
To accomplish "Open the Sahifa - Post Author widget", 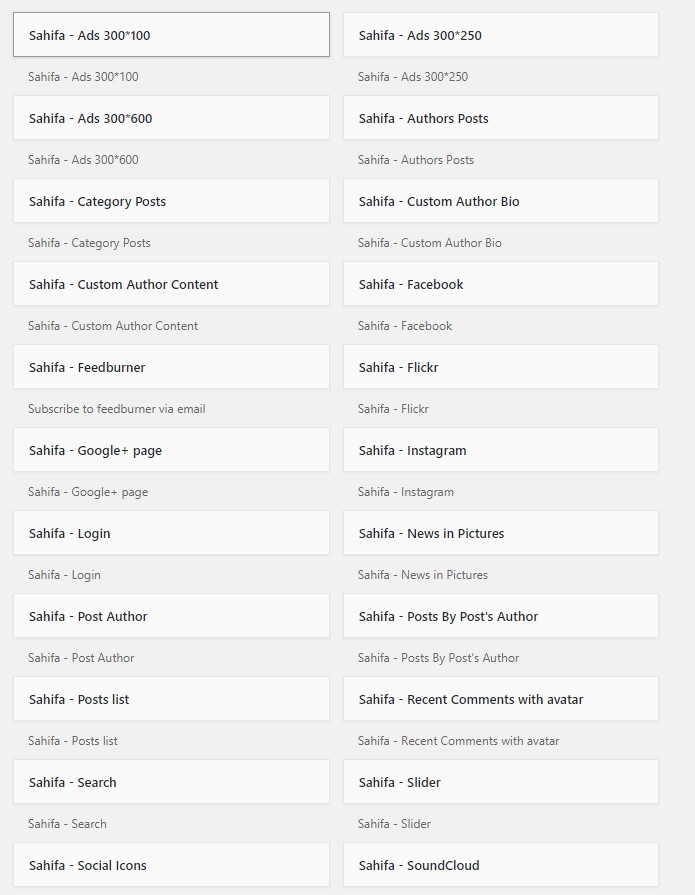I will (171, 615).
